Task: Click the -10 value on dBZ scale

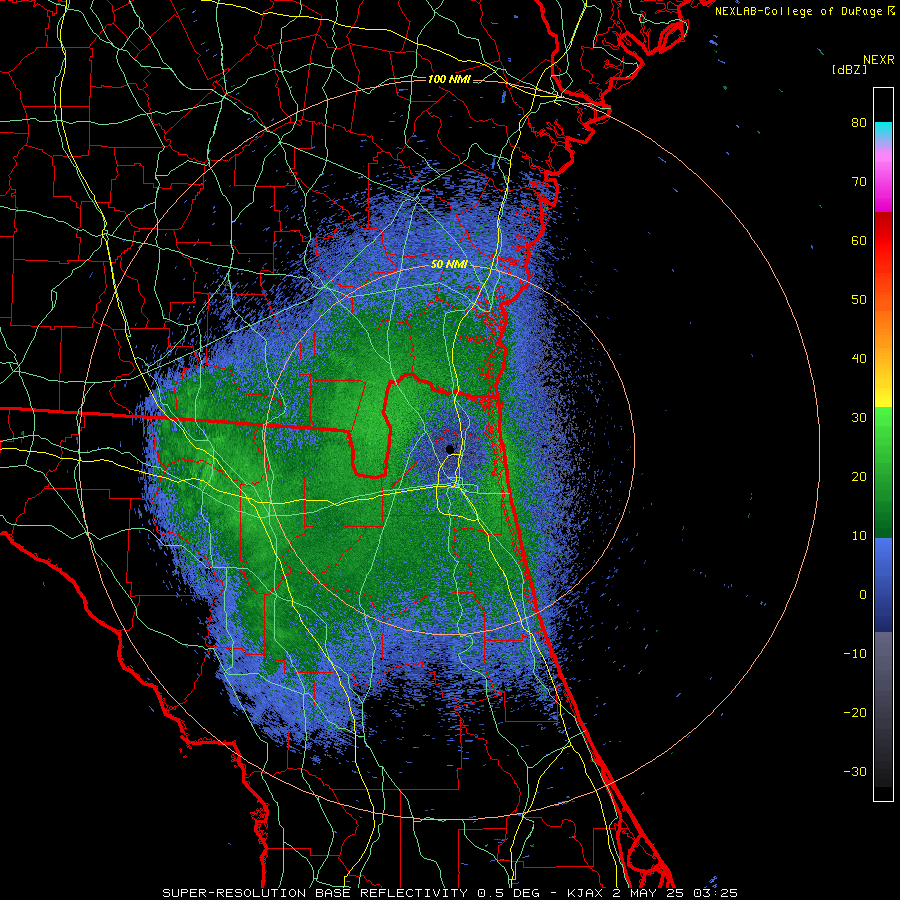Action: point(855,654)
